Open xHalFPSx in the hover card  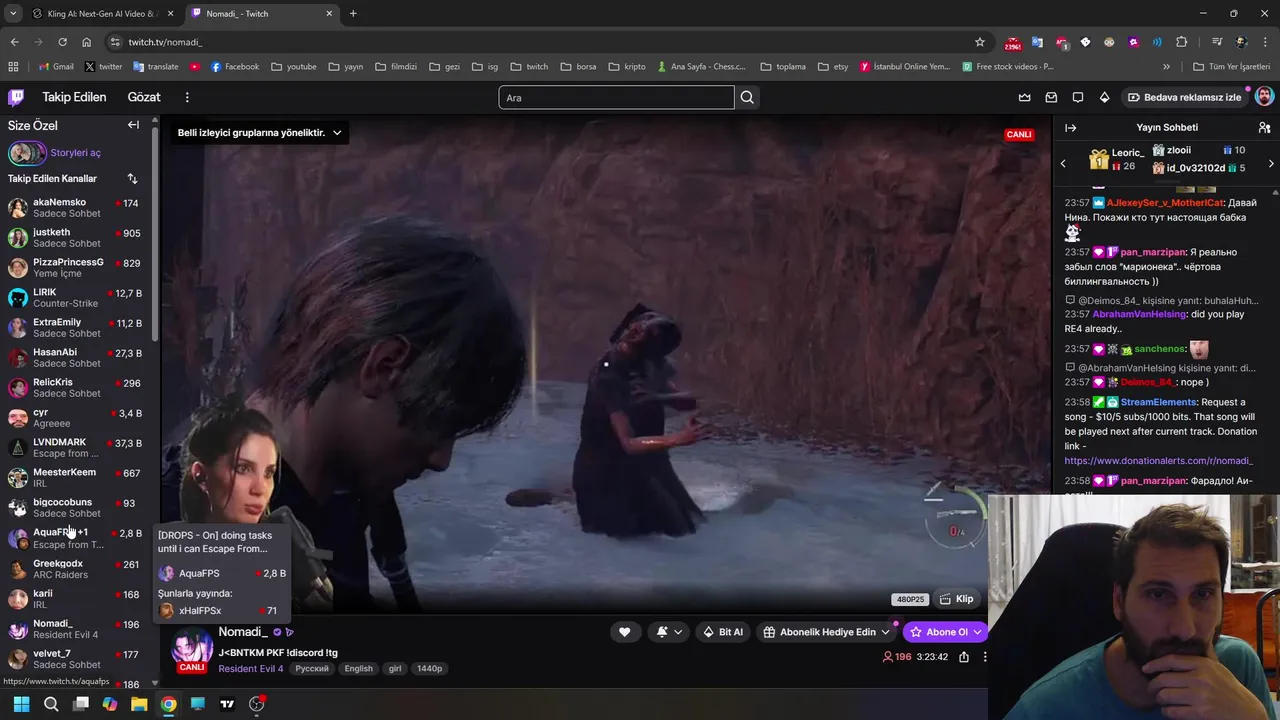222,610
